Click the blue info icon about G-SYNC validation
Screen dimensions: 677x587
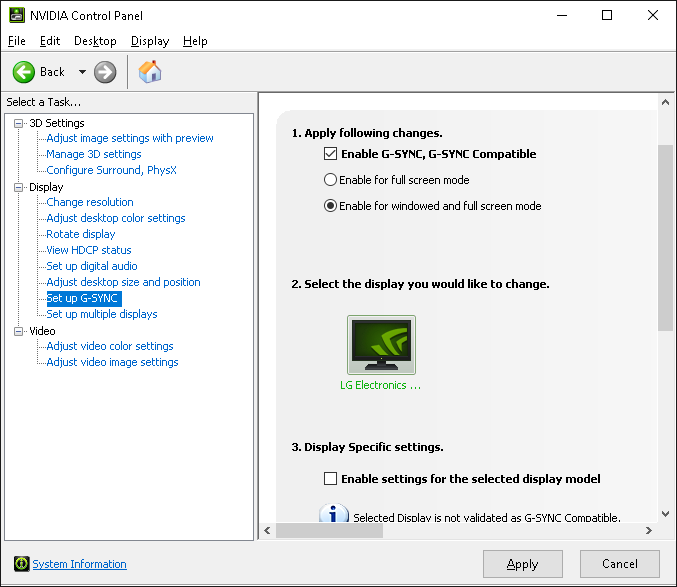pos(333,514)
